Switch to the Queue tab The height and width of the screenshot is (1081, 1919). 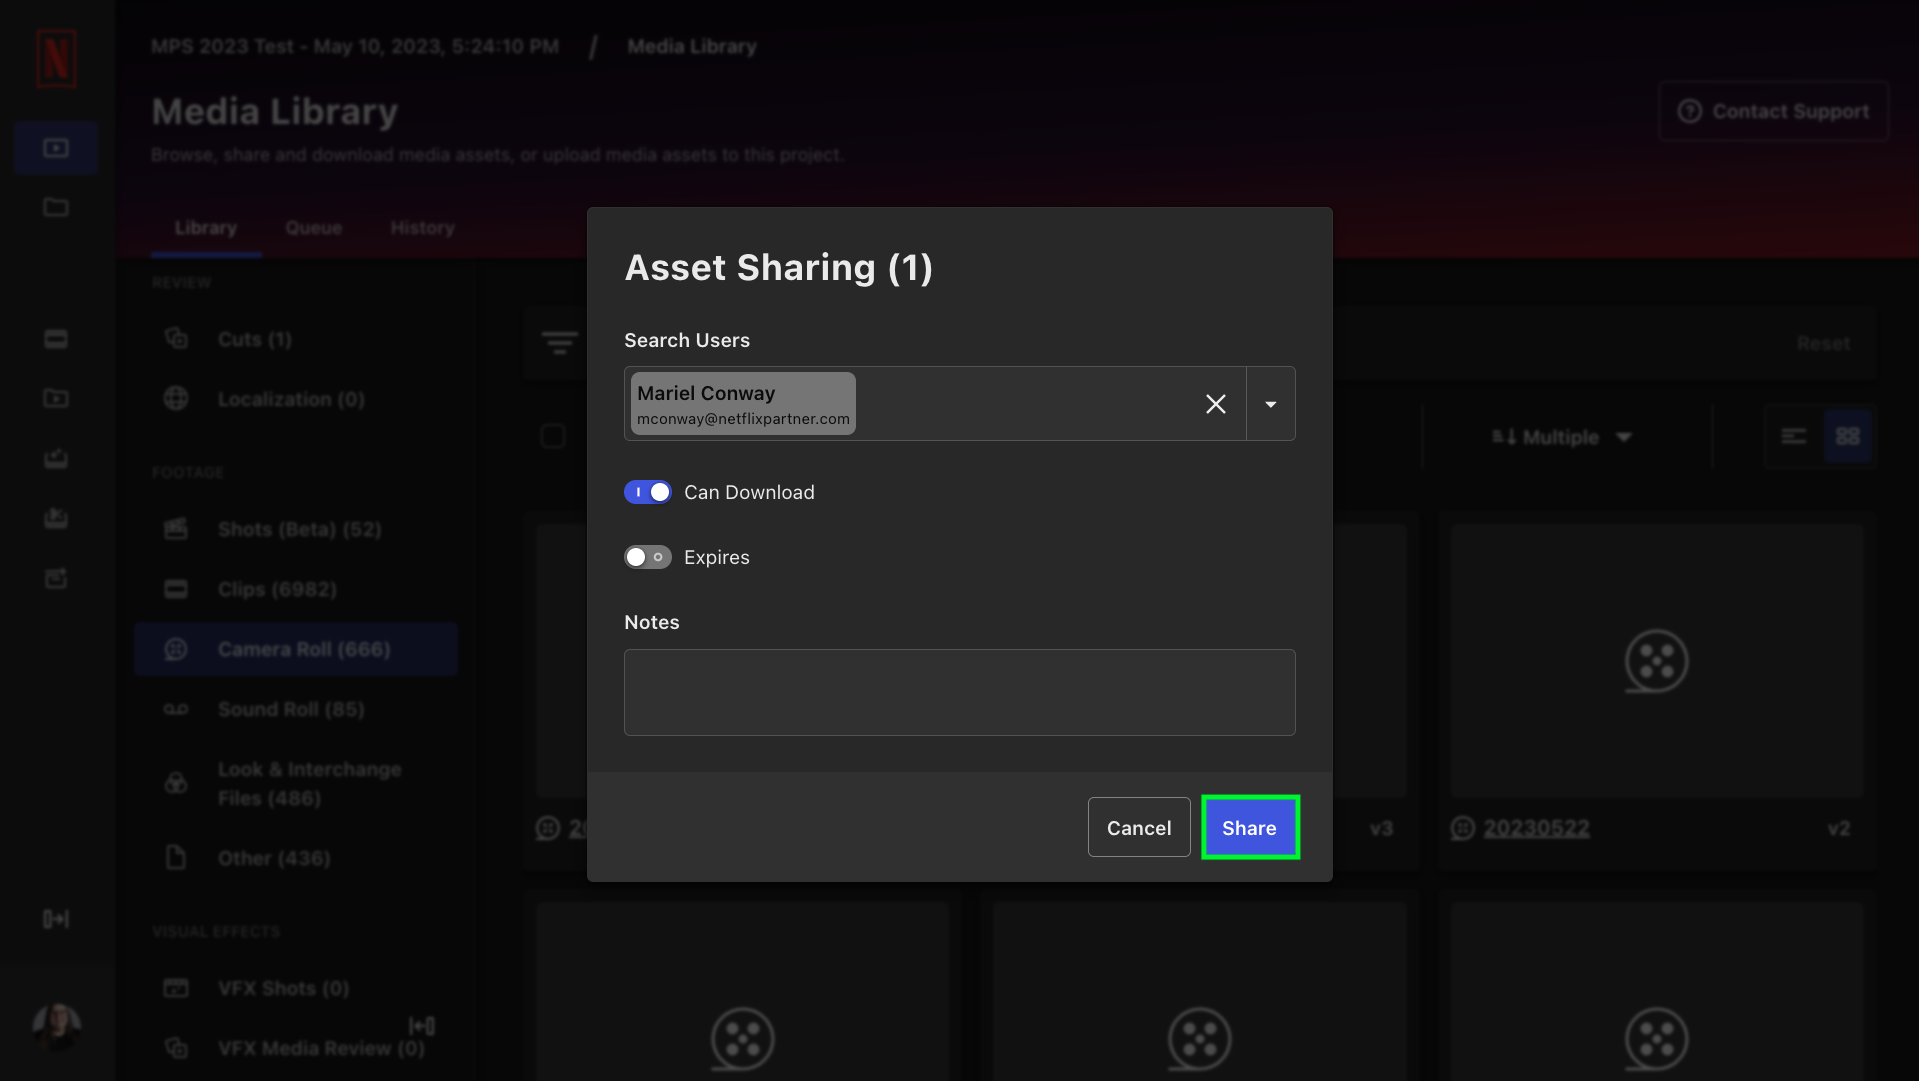[x=313, y=228]
